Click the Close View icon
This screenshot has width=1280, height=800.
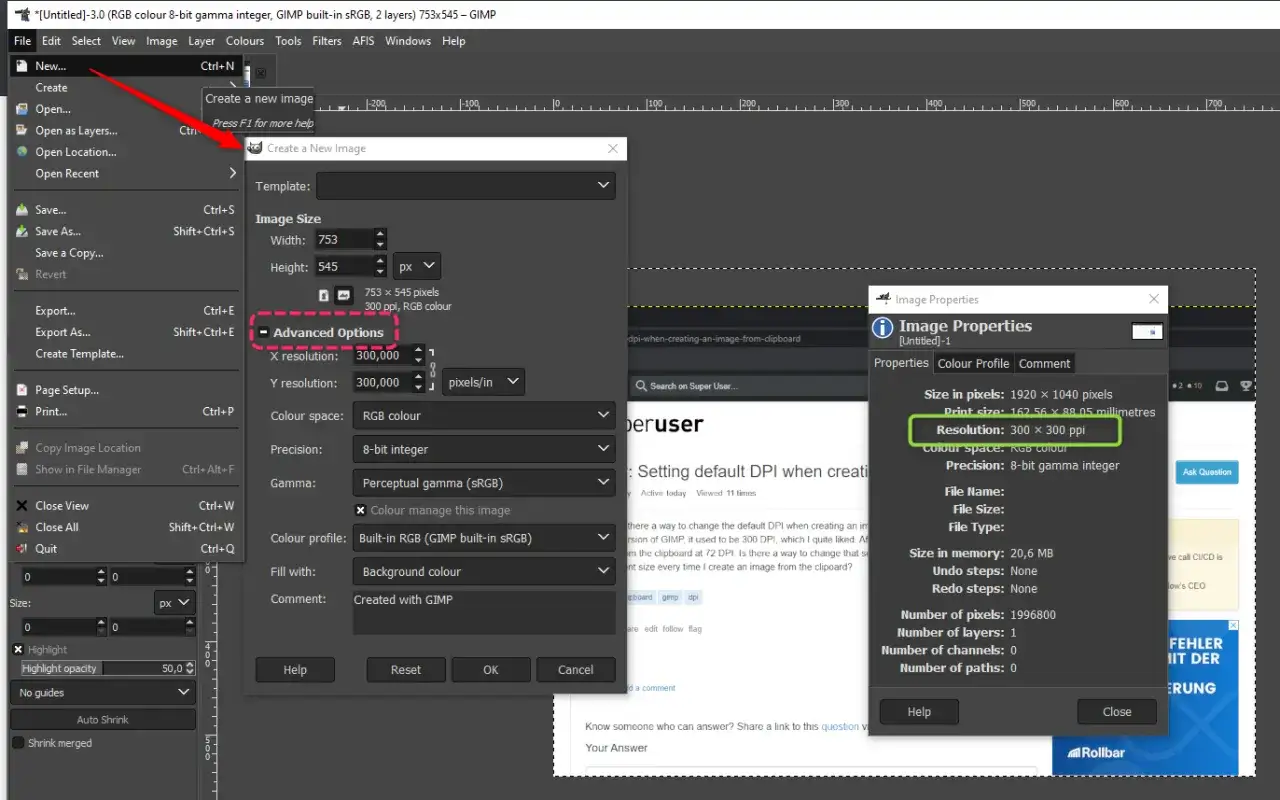[22, 505]
